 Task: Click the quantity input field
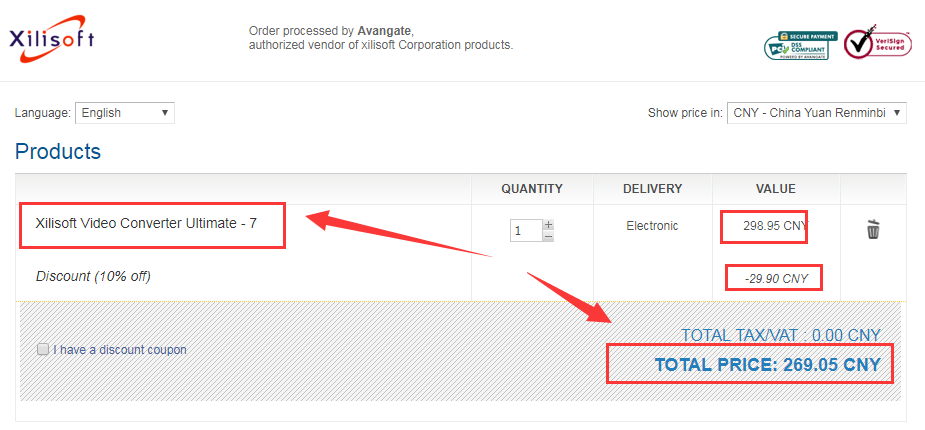526,231
